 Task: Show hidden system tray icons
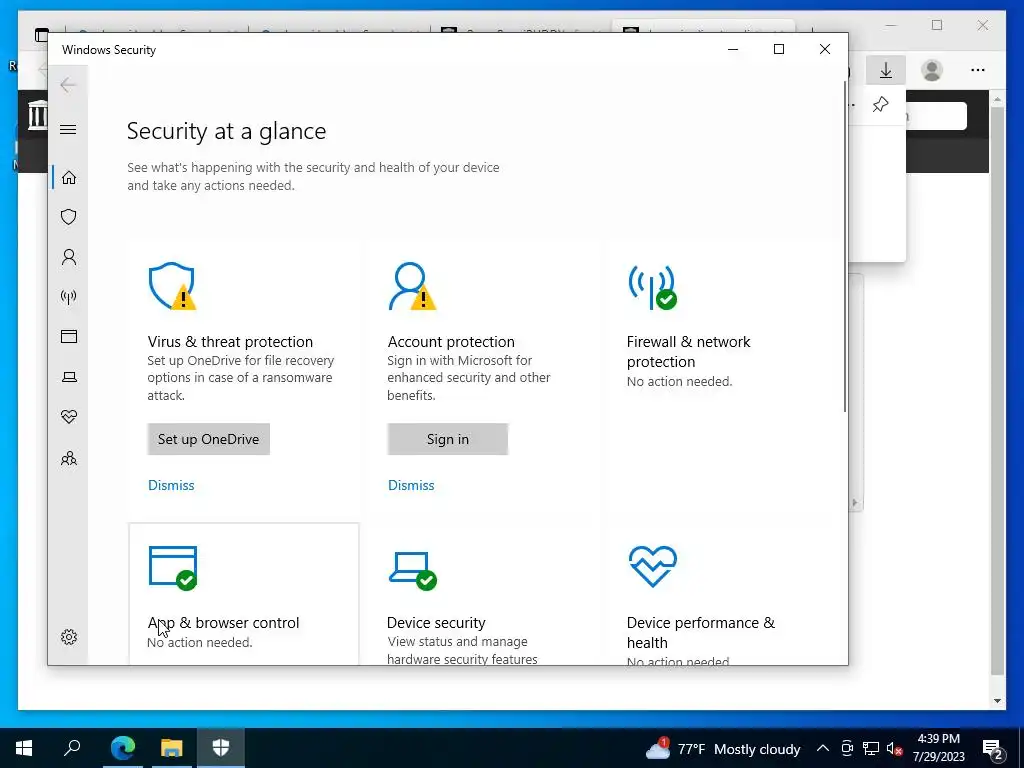(823, 748)
